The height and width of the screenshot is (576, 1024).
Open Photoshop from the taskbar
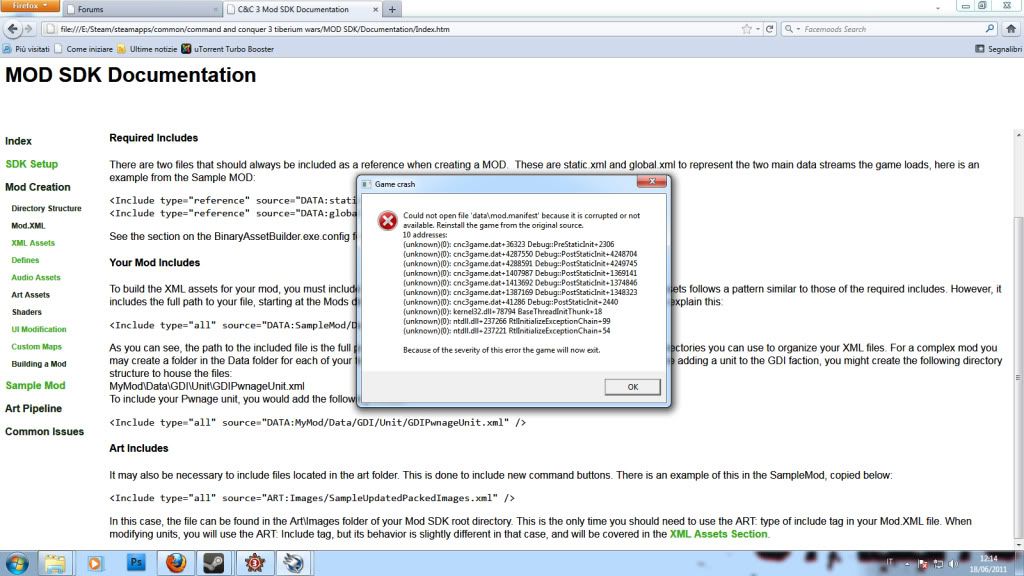tap(136, 562)
